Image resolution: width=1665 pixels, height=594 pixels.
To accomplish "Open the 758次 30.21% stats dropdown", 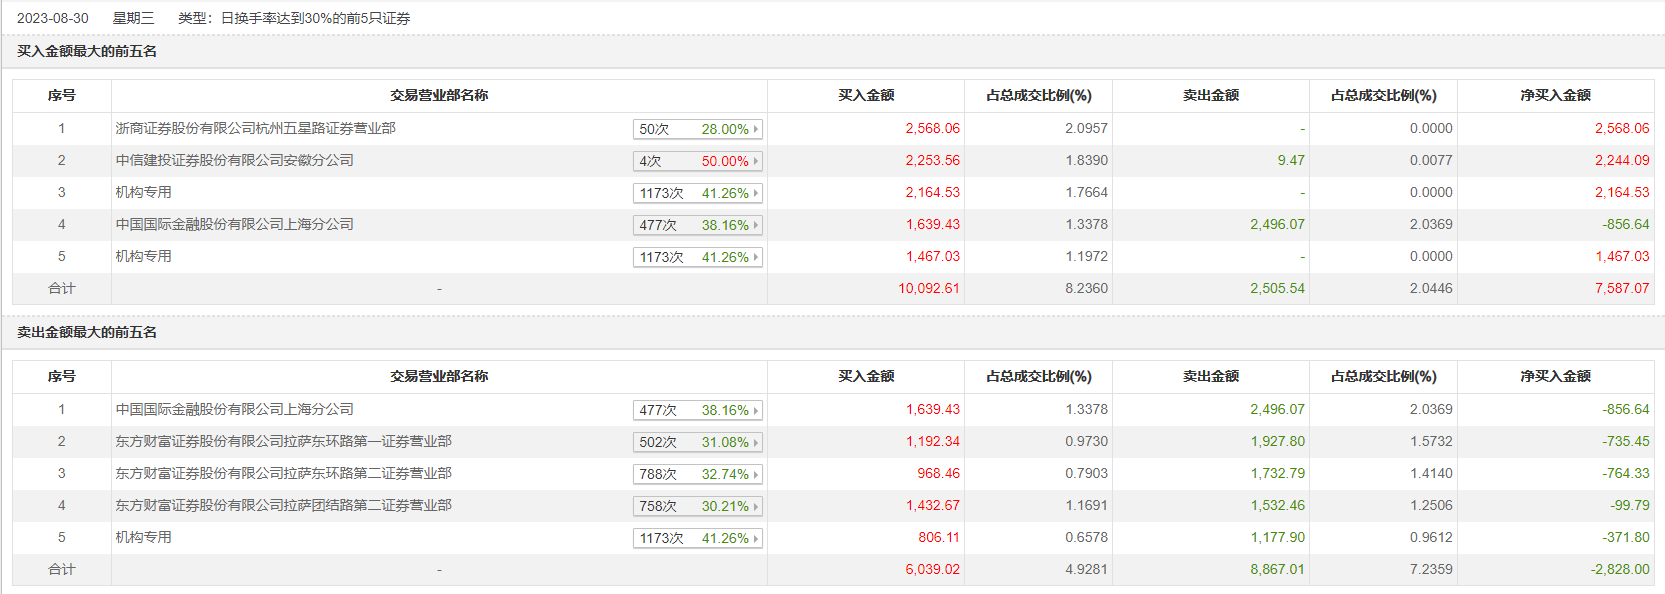I will pyautogui.click(x=697, y=506).
